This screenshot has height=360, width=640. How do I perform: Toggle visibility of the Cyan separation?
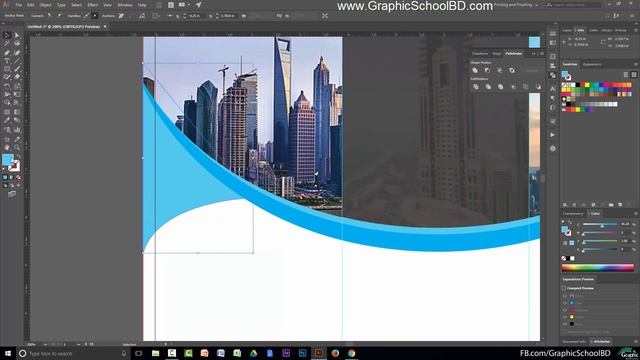tap(565, 303)
